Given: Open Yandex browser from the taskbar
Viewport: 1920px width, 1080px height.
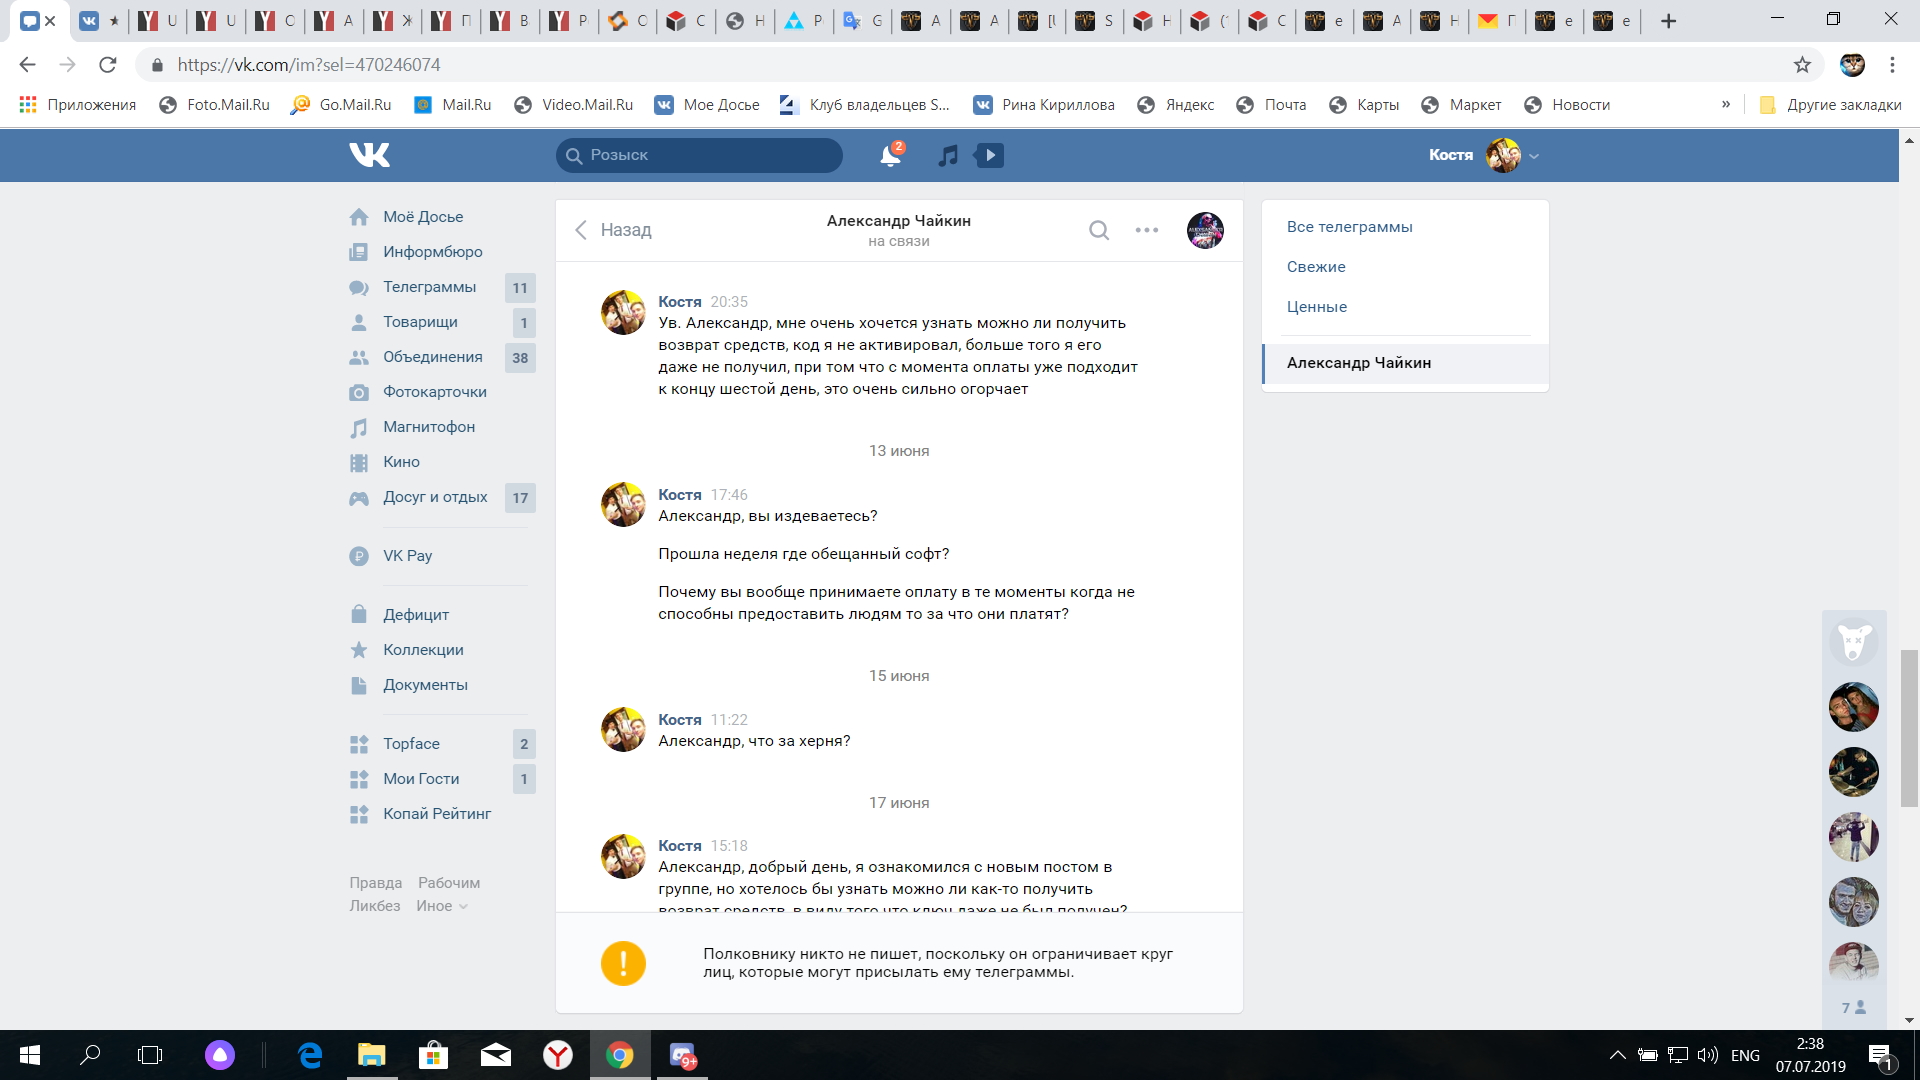Looking at the screenshot, I should [x=558, y=1055].
